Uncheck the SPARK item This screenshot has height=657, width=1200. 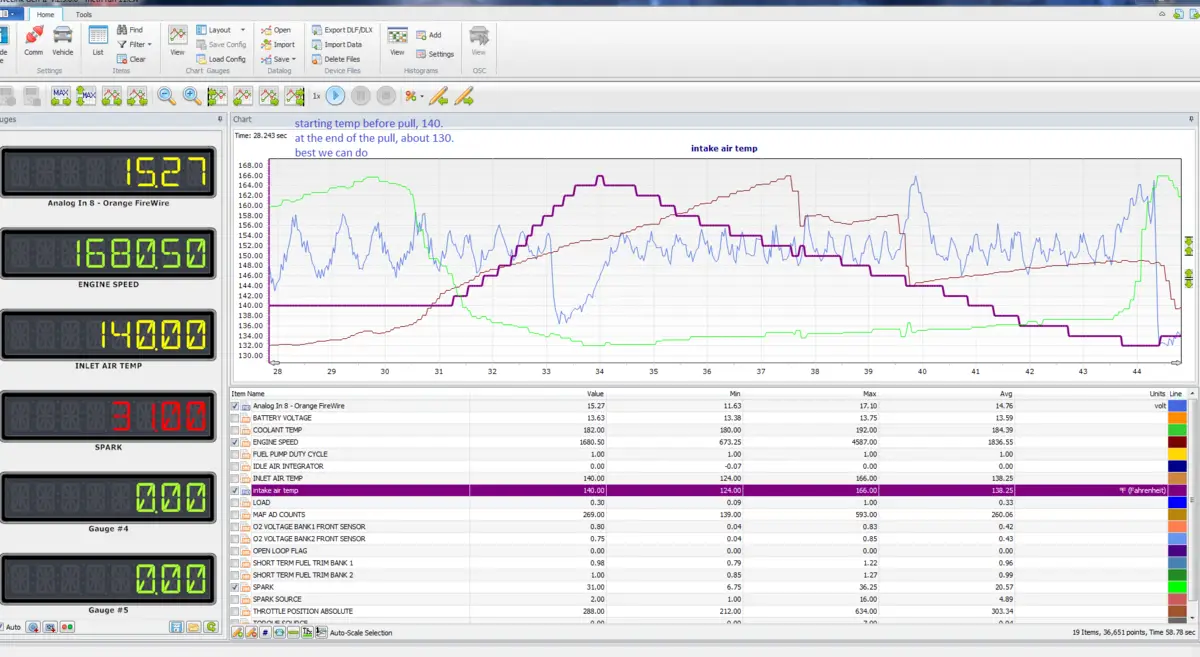click(x=236, y=588)
